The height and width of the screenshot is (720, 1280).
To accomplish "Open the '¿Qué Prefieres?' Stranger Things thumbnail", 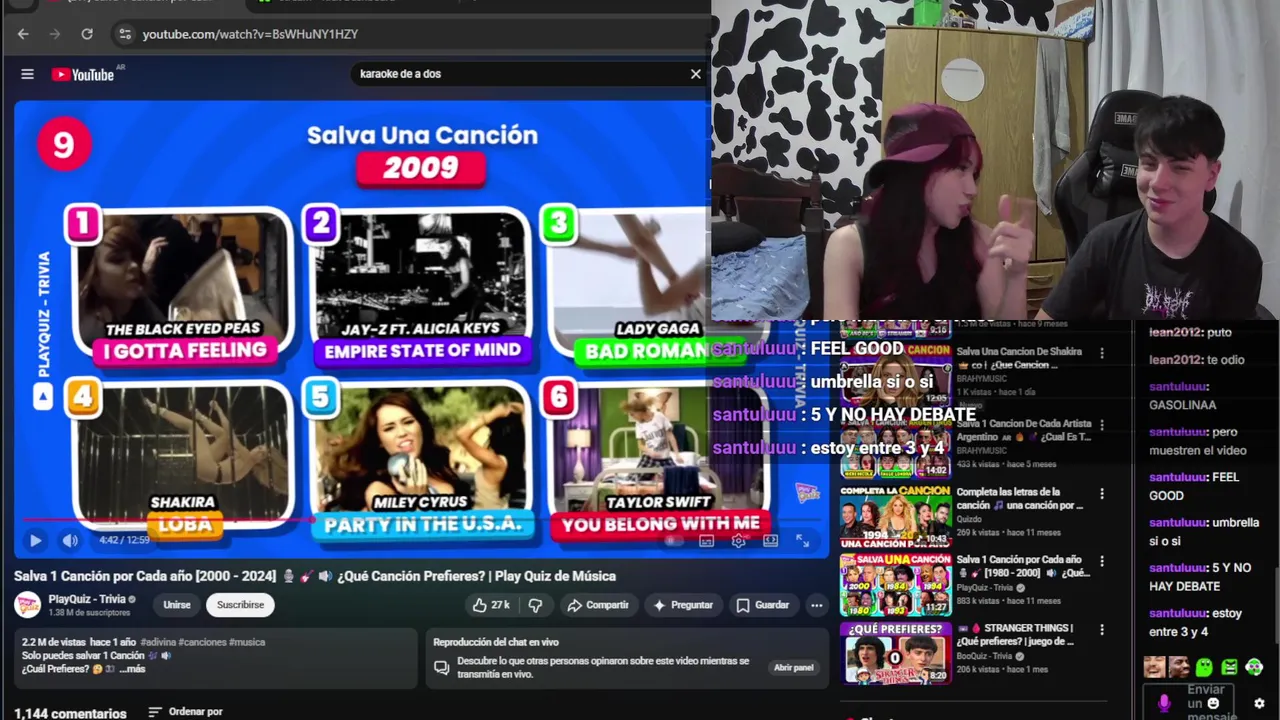I will [895, 652].
